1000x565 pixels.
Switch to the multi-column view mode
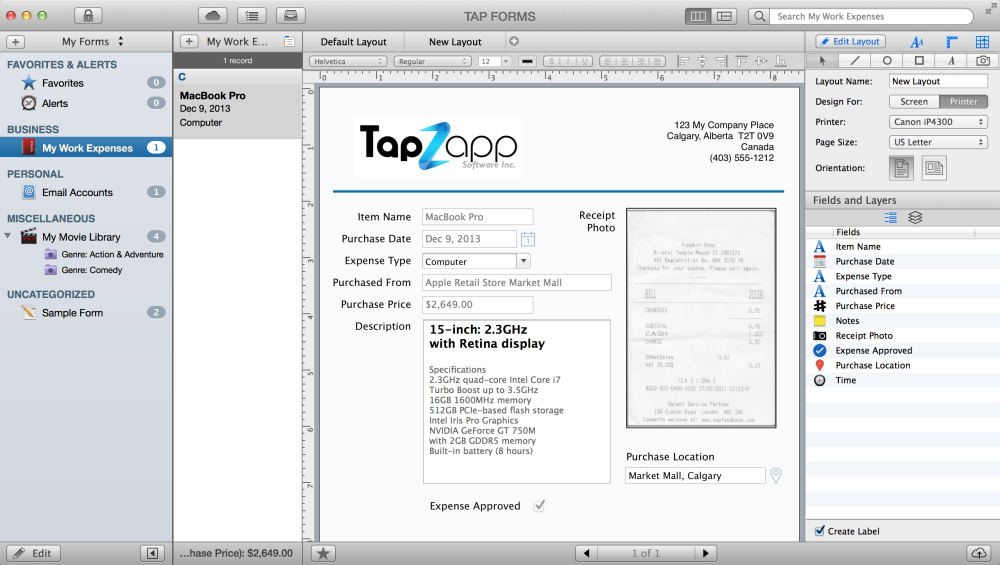(698, 16)
